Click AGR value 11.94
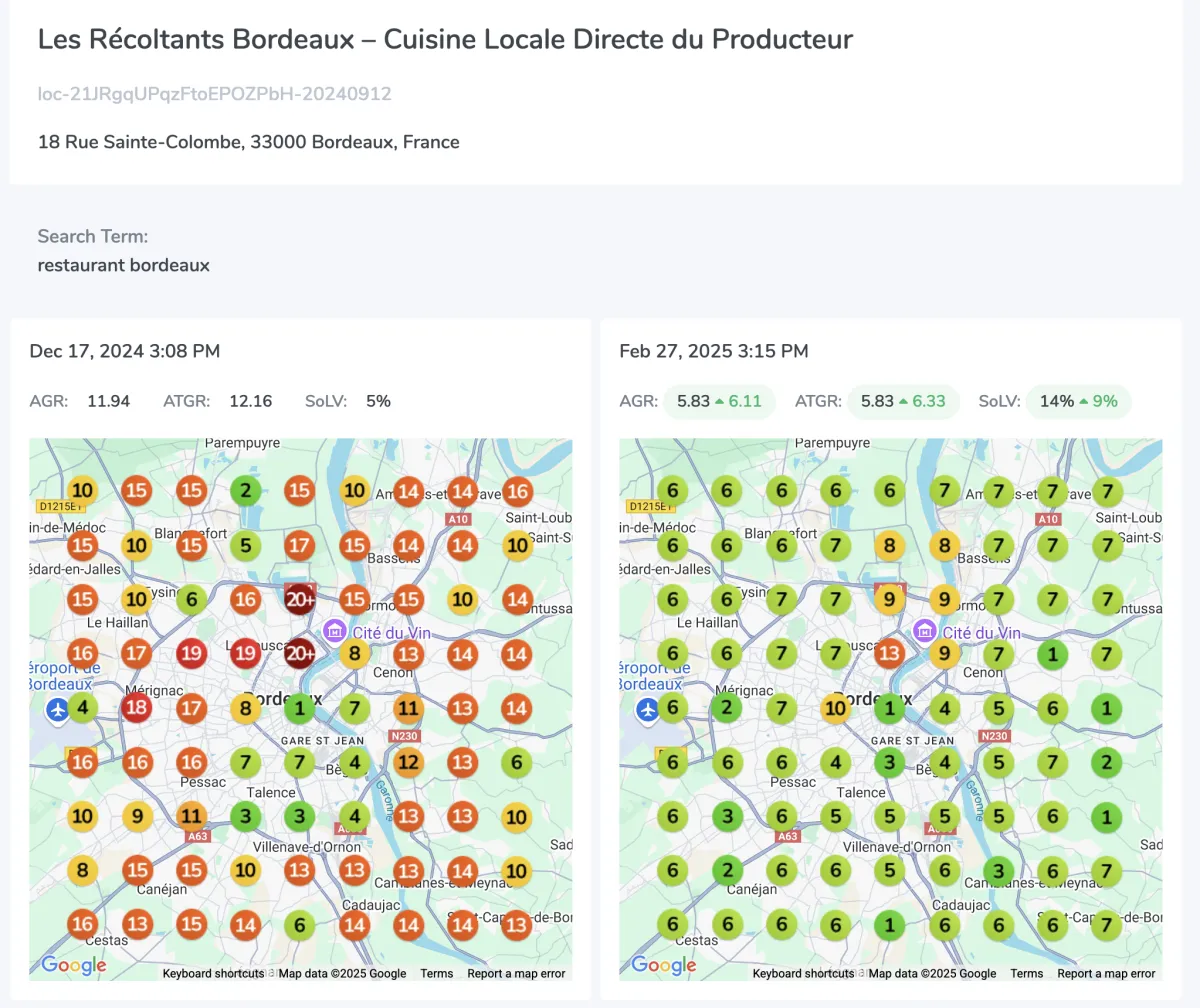The image size is (1200, 1008). (x=108, y=402)
